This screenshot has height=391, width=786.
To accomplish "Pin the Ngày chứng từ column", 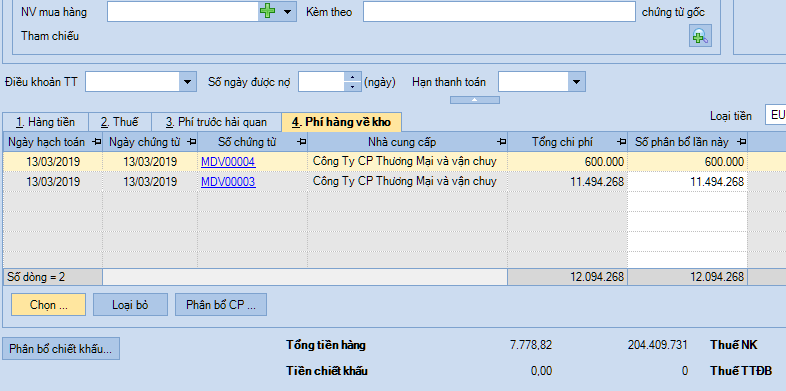I will pos(191,142).
